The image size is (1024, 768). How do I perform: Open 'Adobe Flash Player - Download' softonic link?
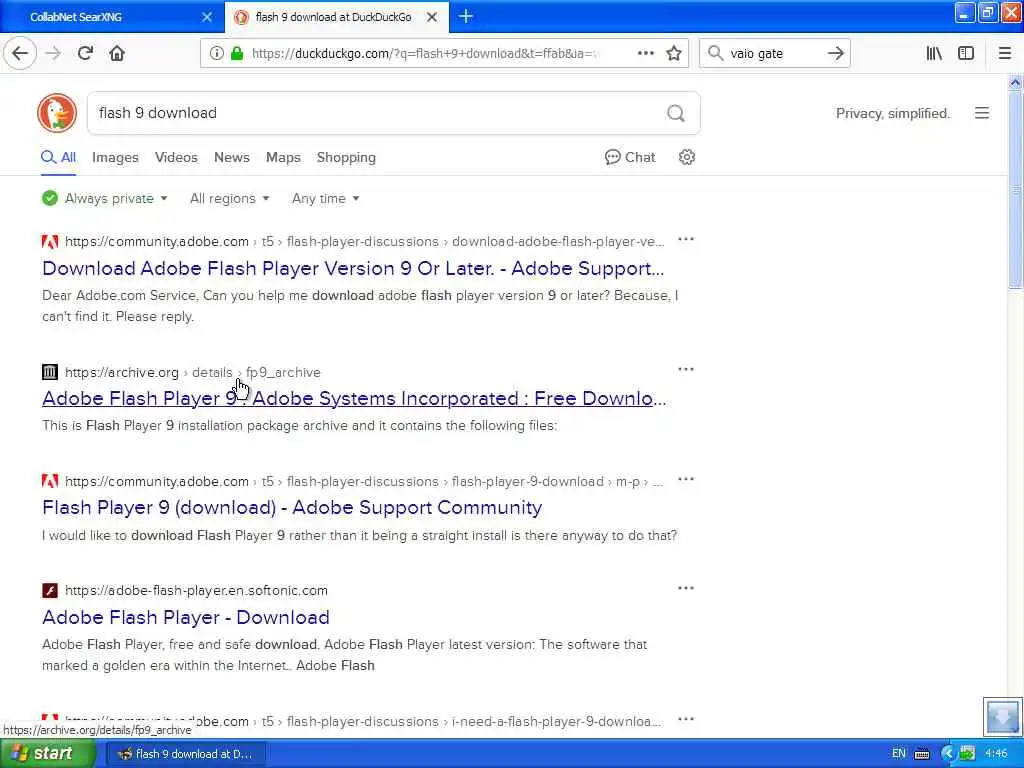(185, 617)
